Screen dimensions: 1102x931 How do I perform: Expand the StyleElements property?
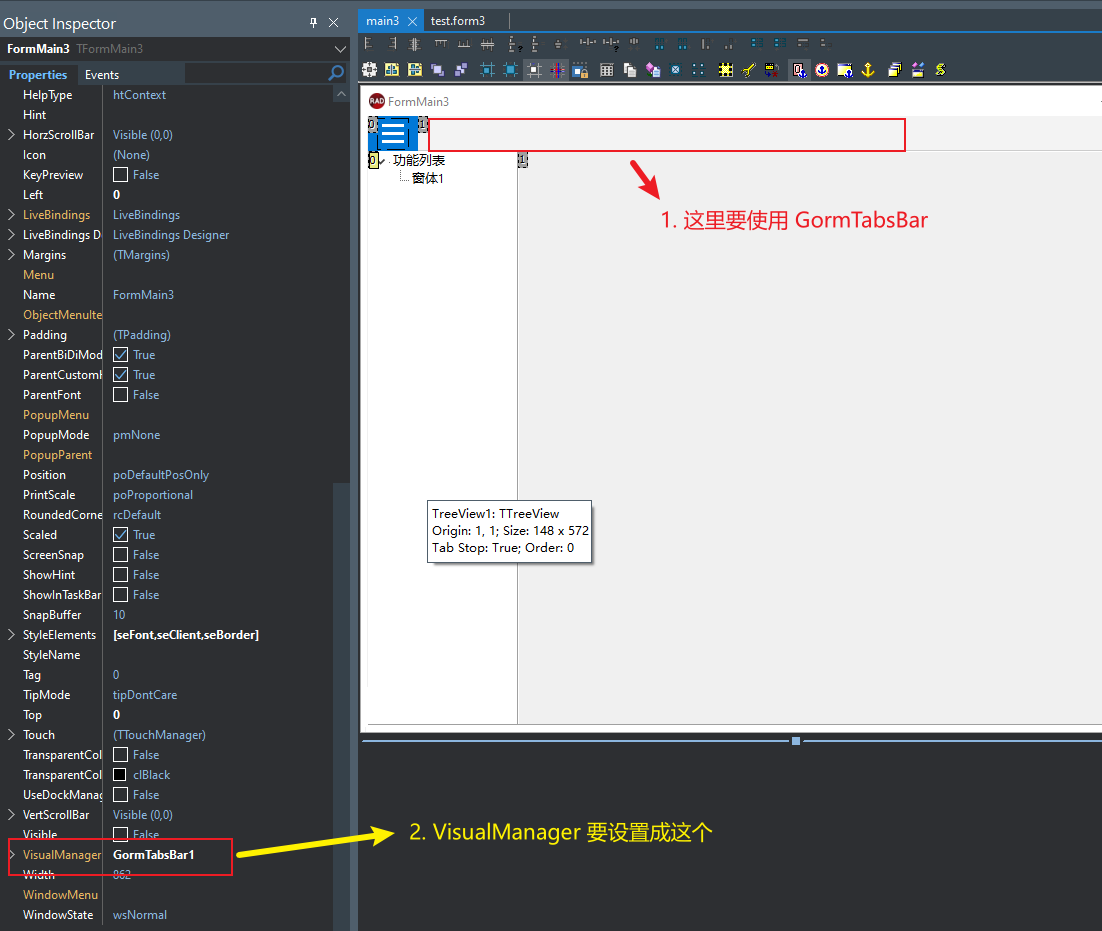(11, 634)
